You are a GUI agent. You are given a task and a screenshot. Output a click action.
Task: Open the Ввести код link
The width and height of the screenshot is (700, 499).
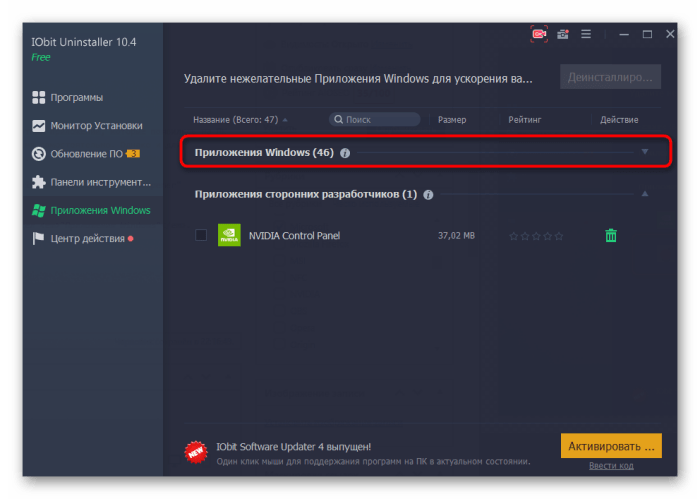pyautogui.click(x=611, y=466)
